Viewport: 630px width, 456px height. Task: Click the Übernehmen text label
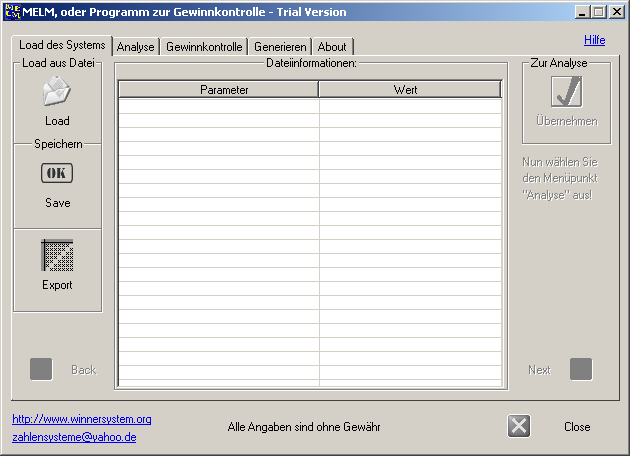pos(567,121)
